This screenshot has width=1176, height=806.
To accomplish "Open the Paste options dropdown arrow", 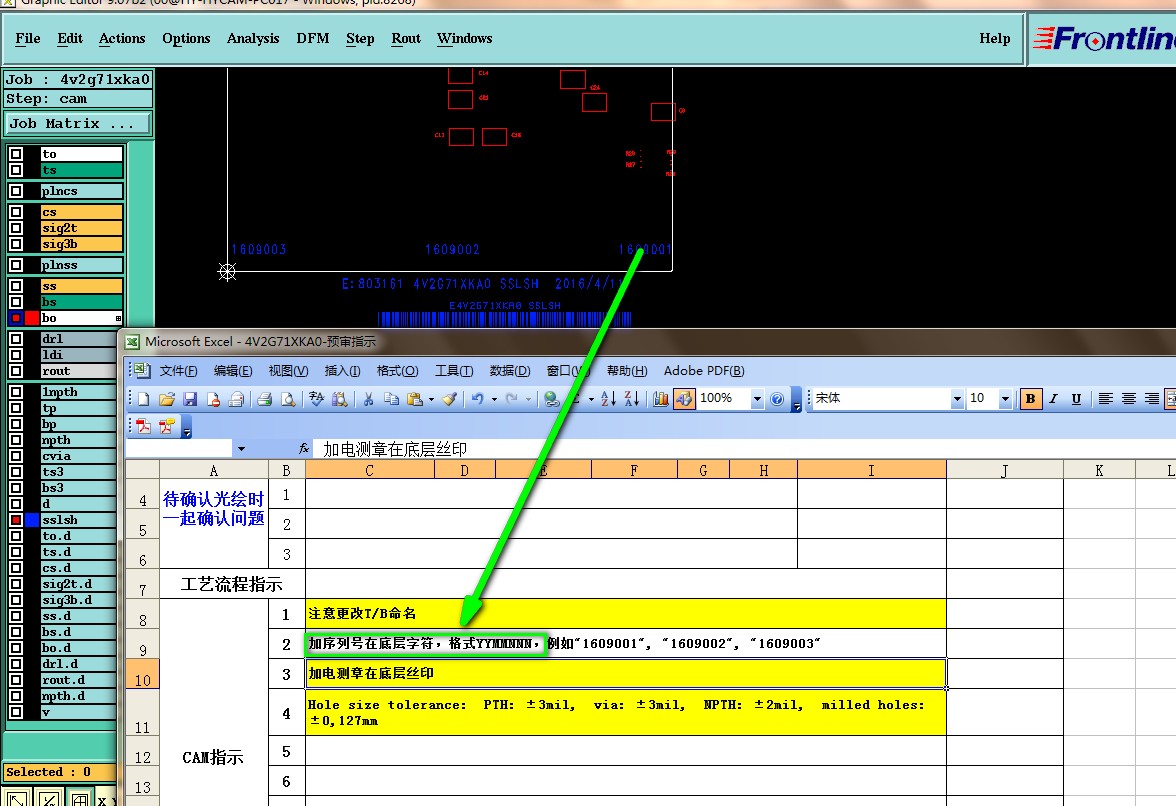I will pyautogui.click(x=431, y=400).
